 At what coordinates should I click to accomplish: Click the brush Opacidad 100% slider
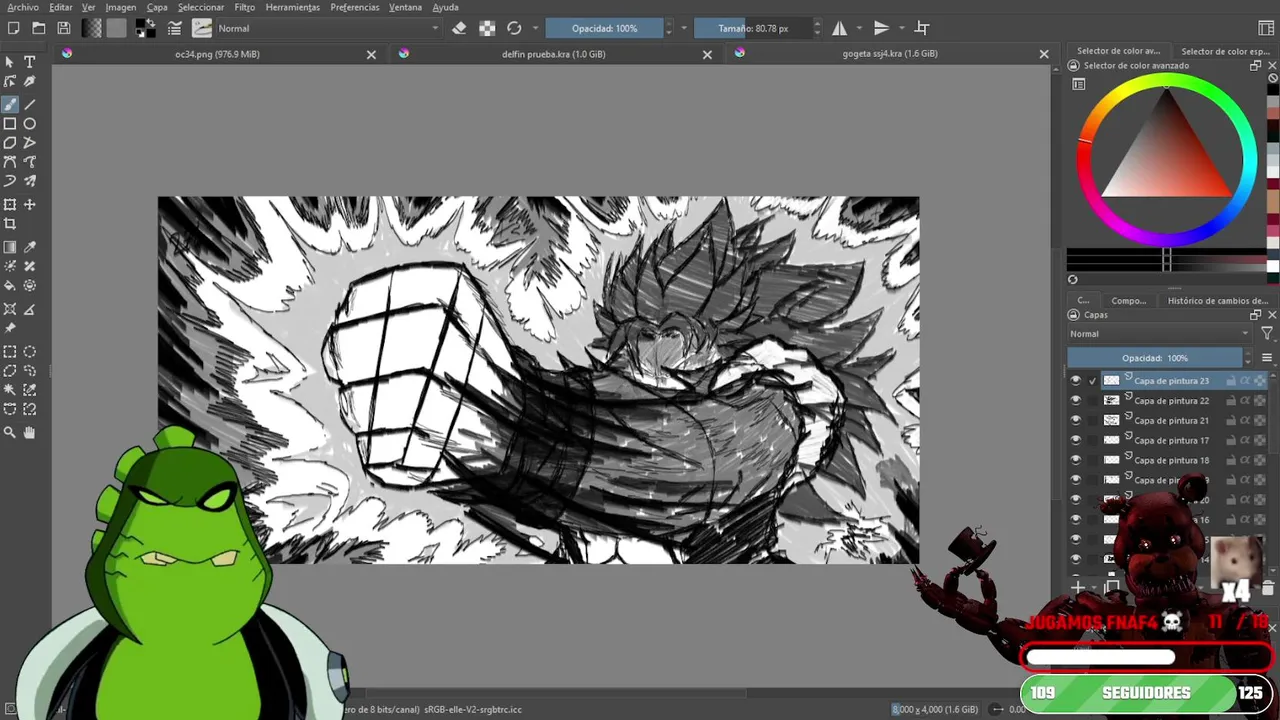(x=604, y=28)
